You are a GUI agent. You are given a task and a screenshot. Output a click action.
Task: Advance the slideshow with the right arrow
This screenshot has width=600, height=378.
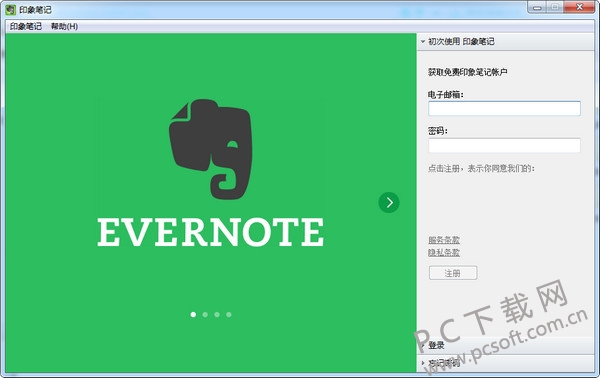coord(389,202)
